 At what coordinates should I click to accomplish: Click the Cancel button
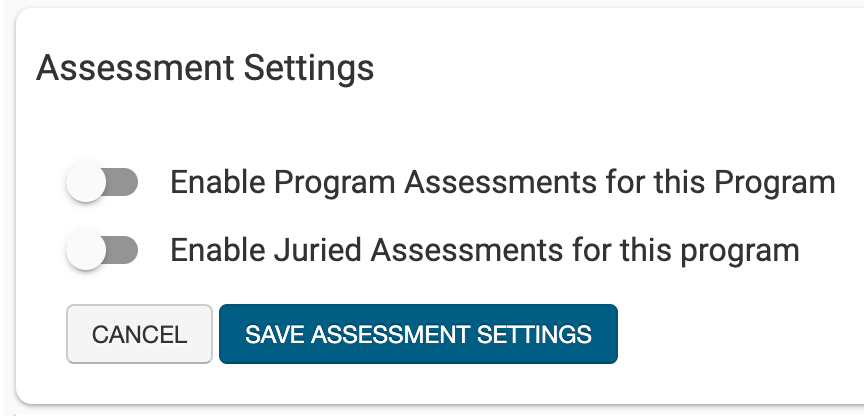click(x=139, y=334)
